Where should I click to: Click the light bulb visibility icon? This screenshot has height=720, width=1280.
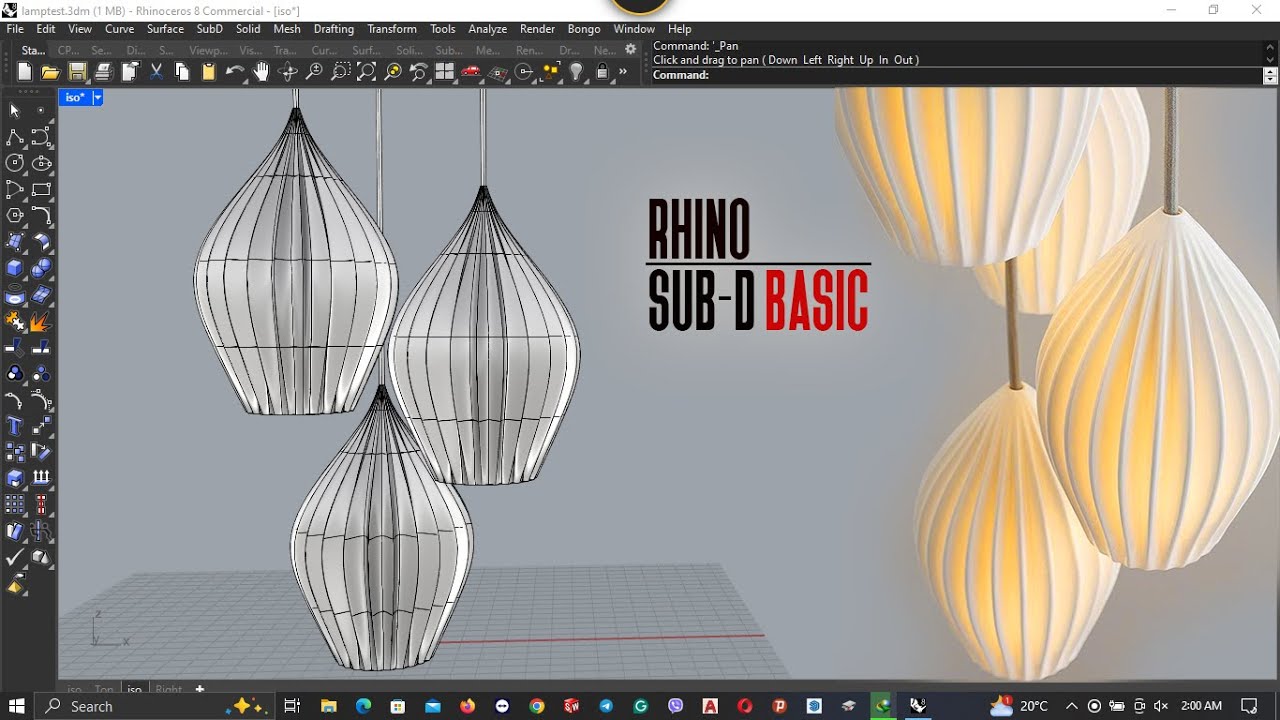click(x=576, y=72)
